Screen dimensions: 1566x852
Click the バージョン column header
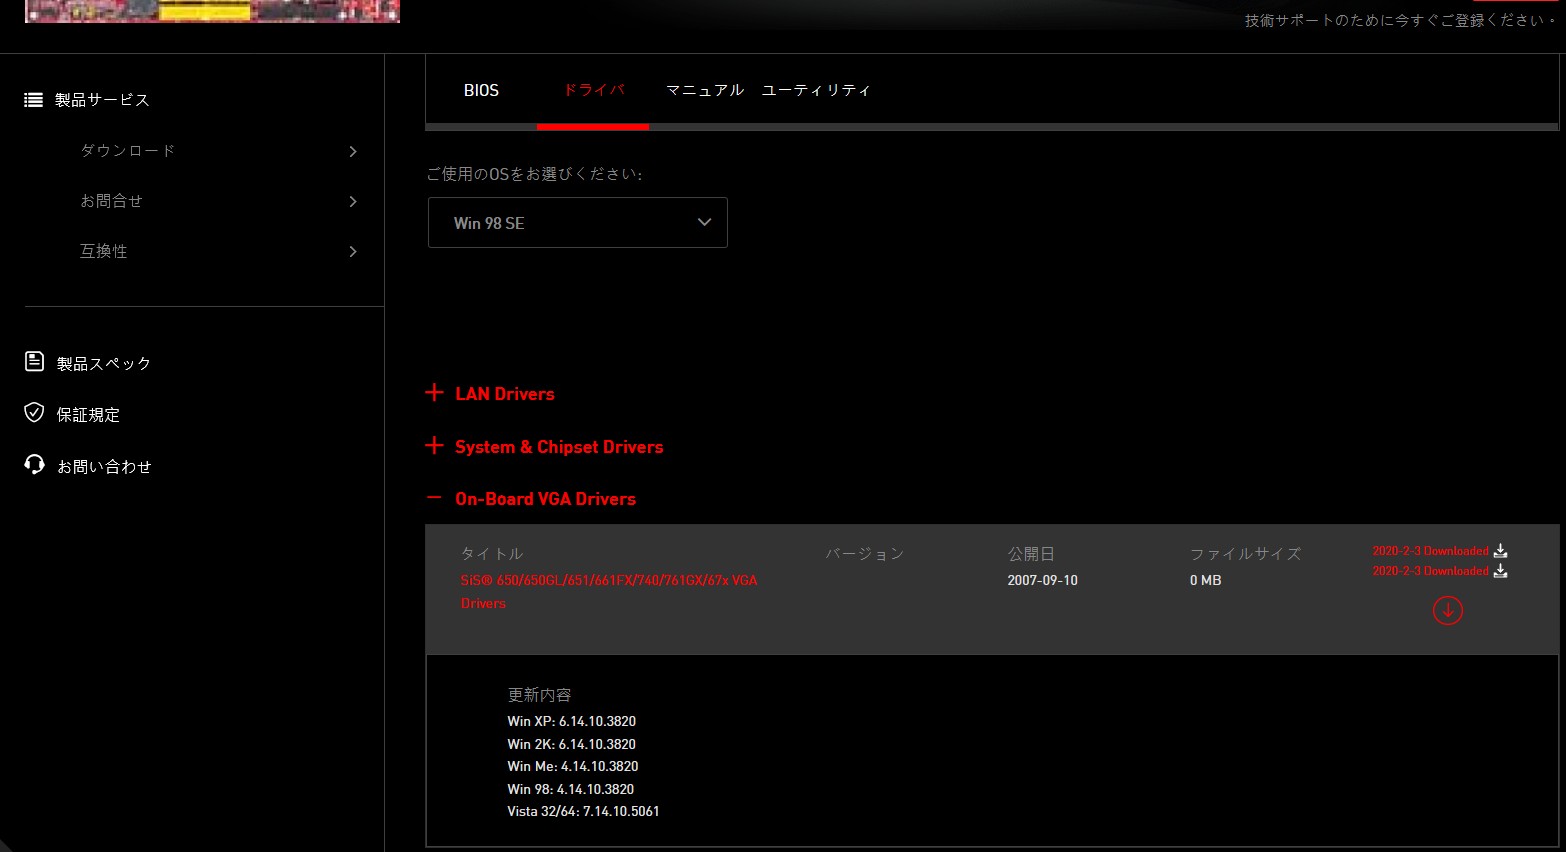[x=864, y=553]
